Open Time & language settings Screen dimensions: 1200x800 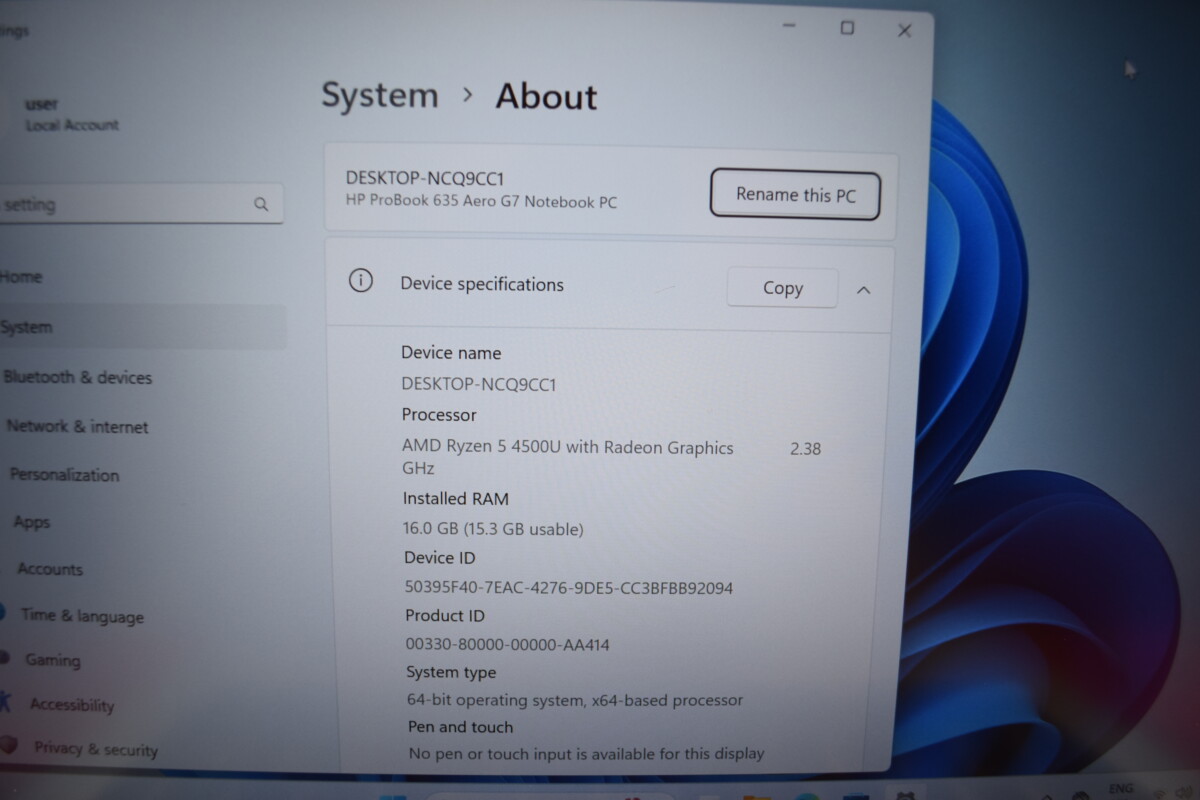click(x=82, y=616)
